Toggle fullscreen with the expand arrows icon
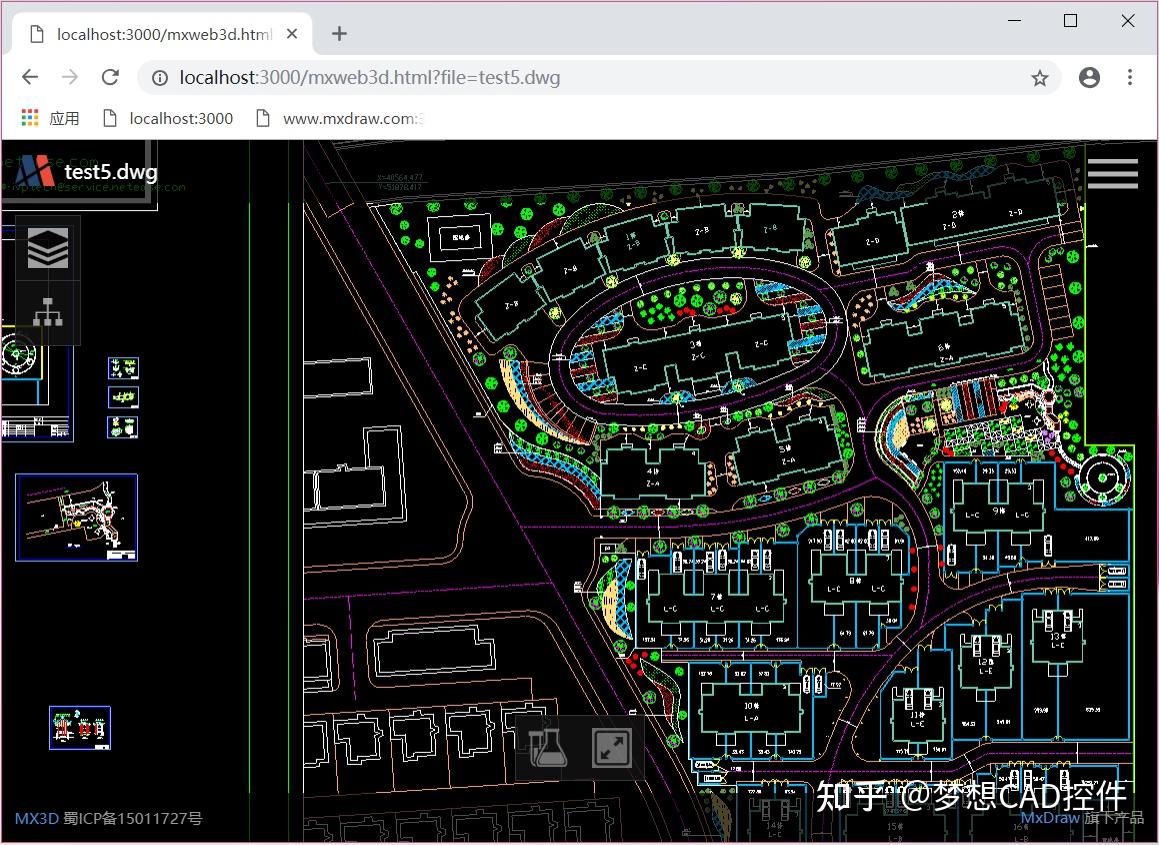The image size is (1159, 845). pyautogui.click(x=612, y=747)
